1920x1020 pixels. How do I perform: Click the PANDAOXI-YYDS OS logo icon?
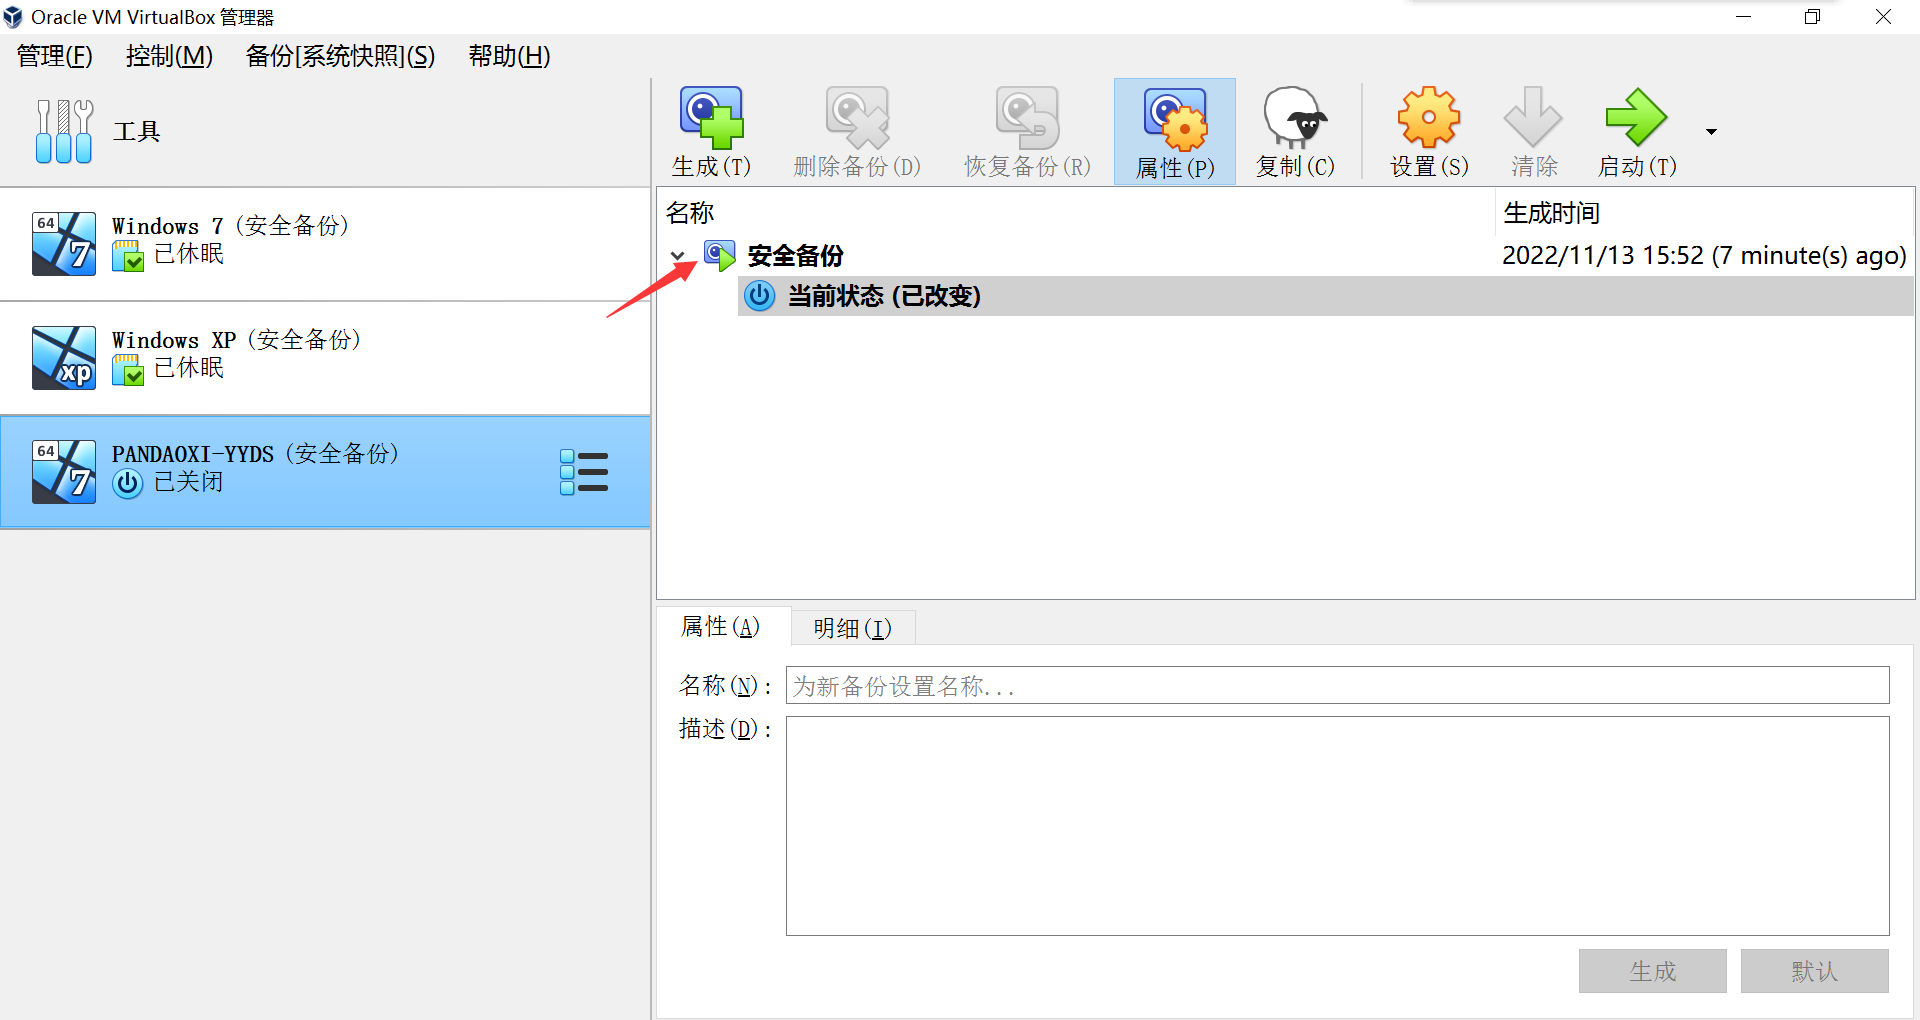64,471
